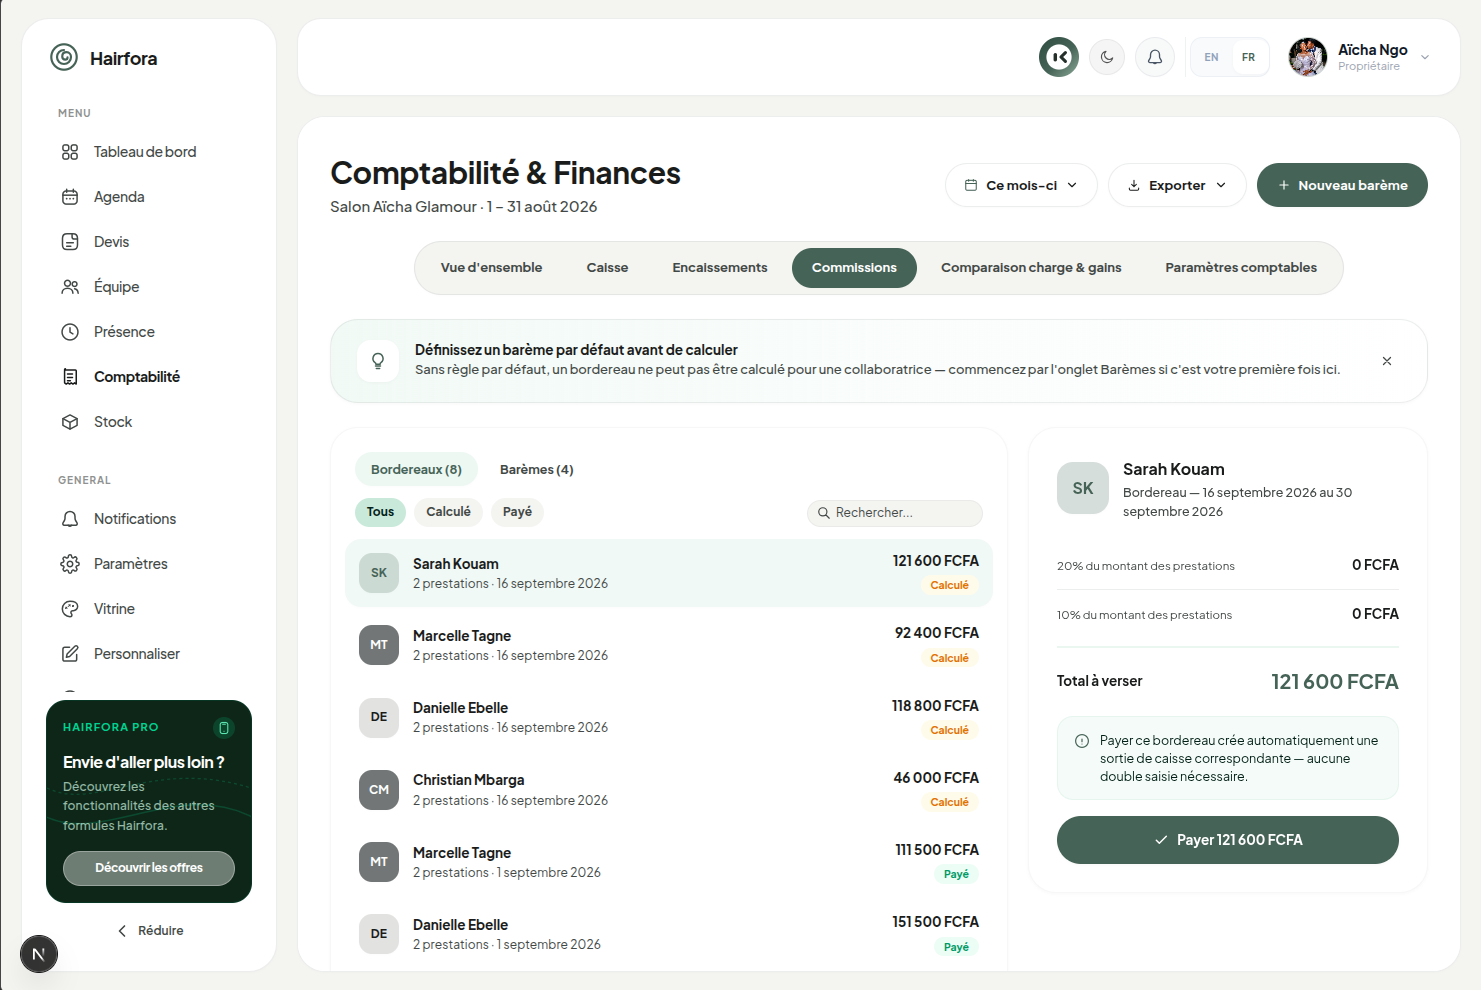1481x990 pixels.
Task: Switch language to FR
Action: coord(1248,57)
